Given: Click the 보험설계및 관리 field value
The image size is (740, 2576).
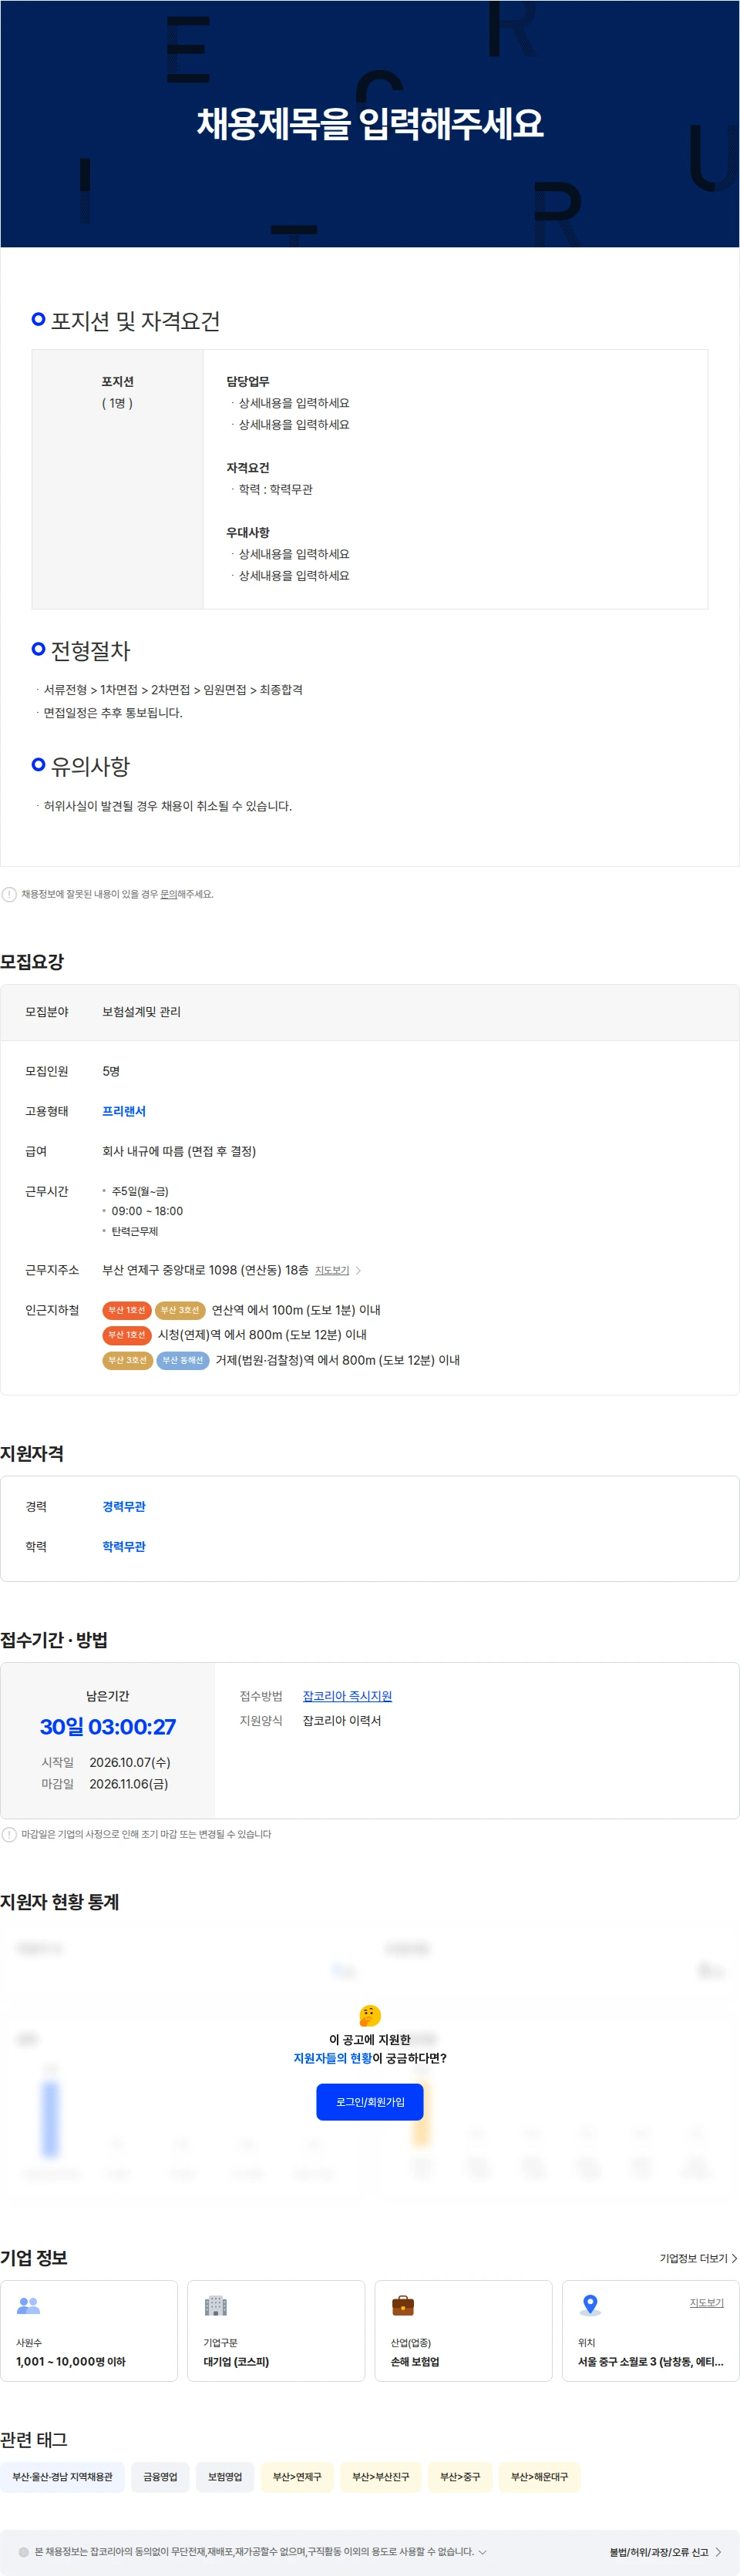Looking at the screenshot, I should click(141, 1012).
